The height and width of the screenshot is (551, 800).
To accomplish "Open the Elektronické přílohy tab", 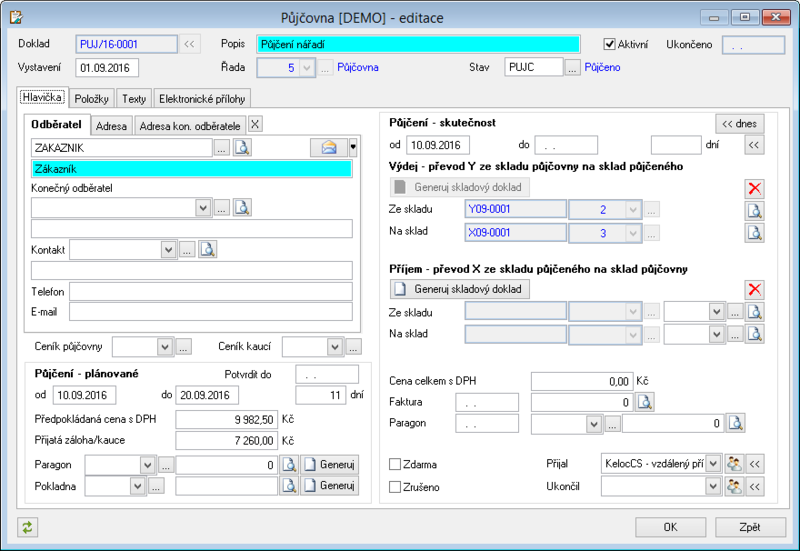I will [202, 99].
